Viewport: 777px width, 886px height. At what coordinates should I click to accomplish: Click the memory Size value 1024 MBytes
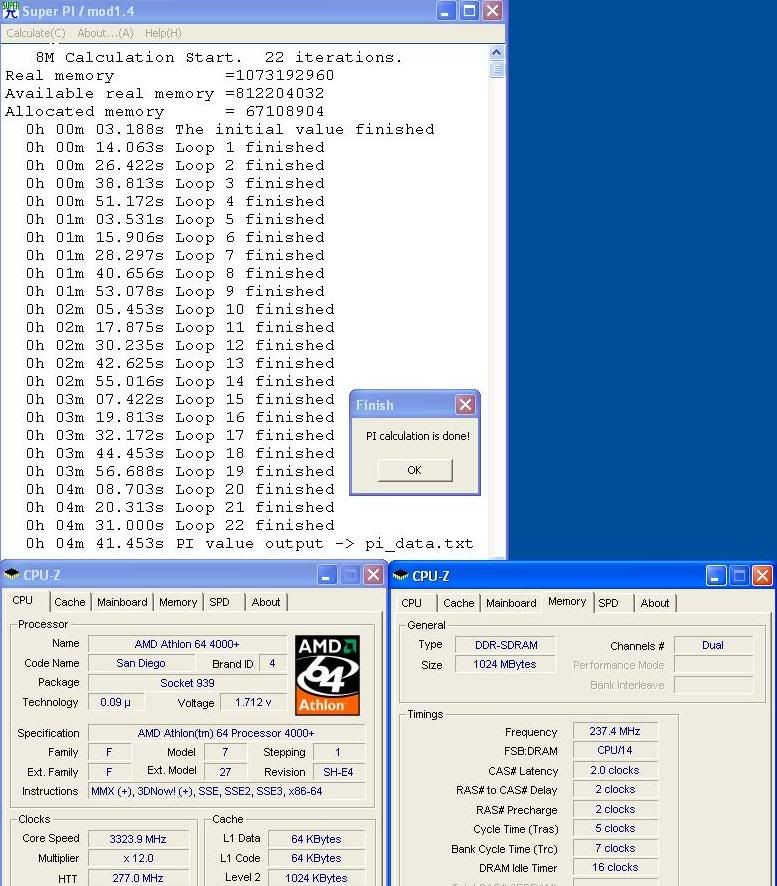pos(506,664)
